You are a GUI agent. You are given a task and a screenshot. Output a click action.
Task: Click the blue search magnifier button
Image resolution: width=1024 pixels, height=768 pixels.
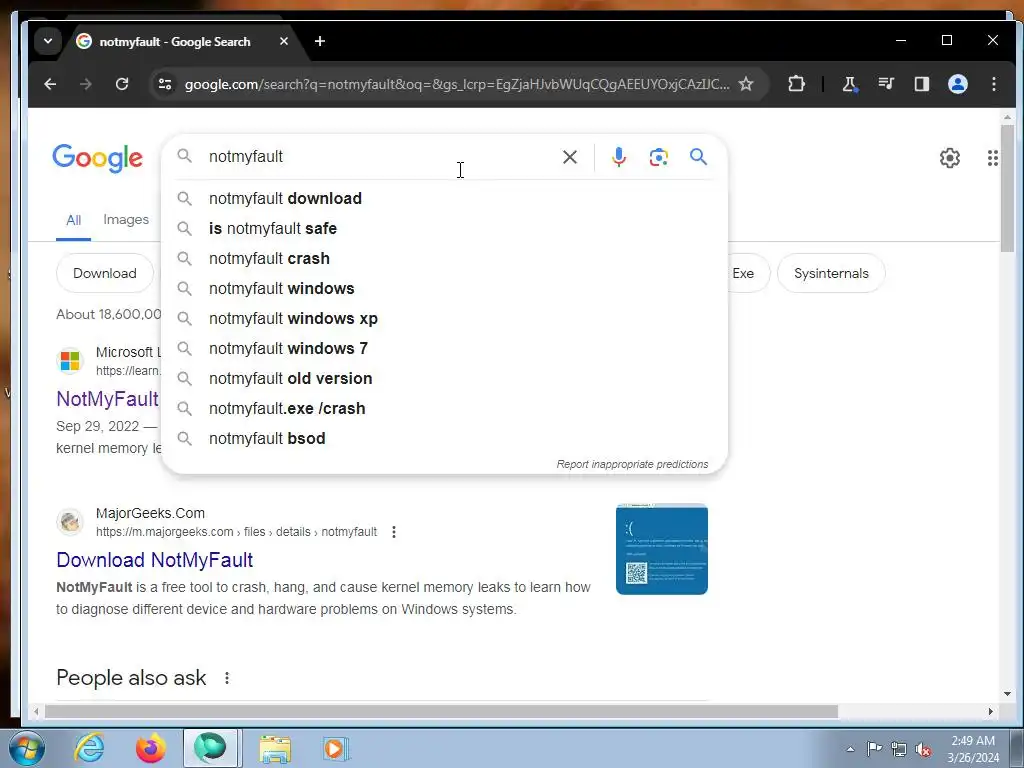698,157
